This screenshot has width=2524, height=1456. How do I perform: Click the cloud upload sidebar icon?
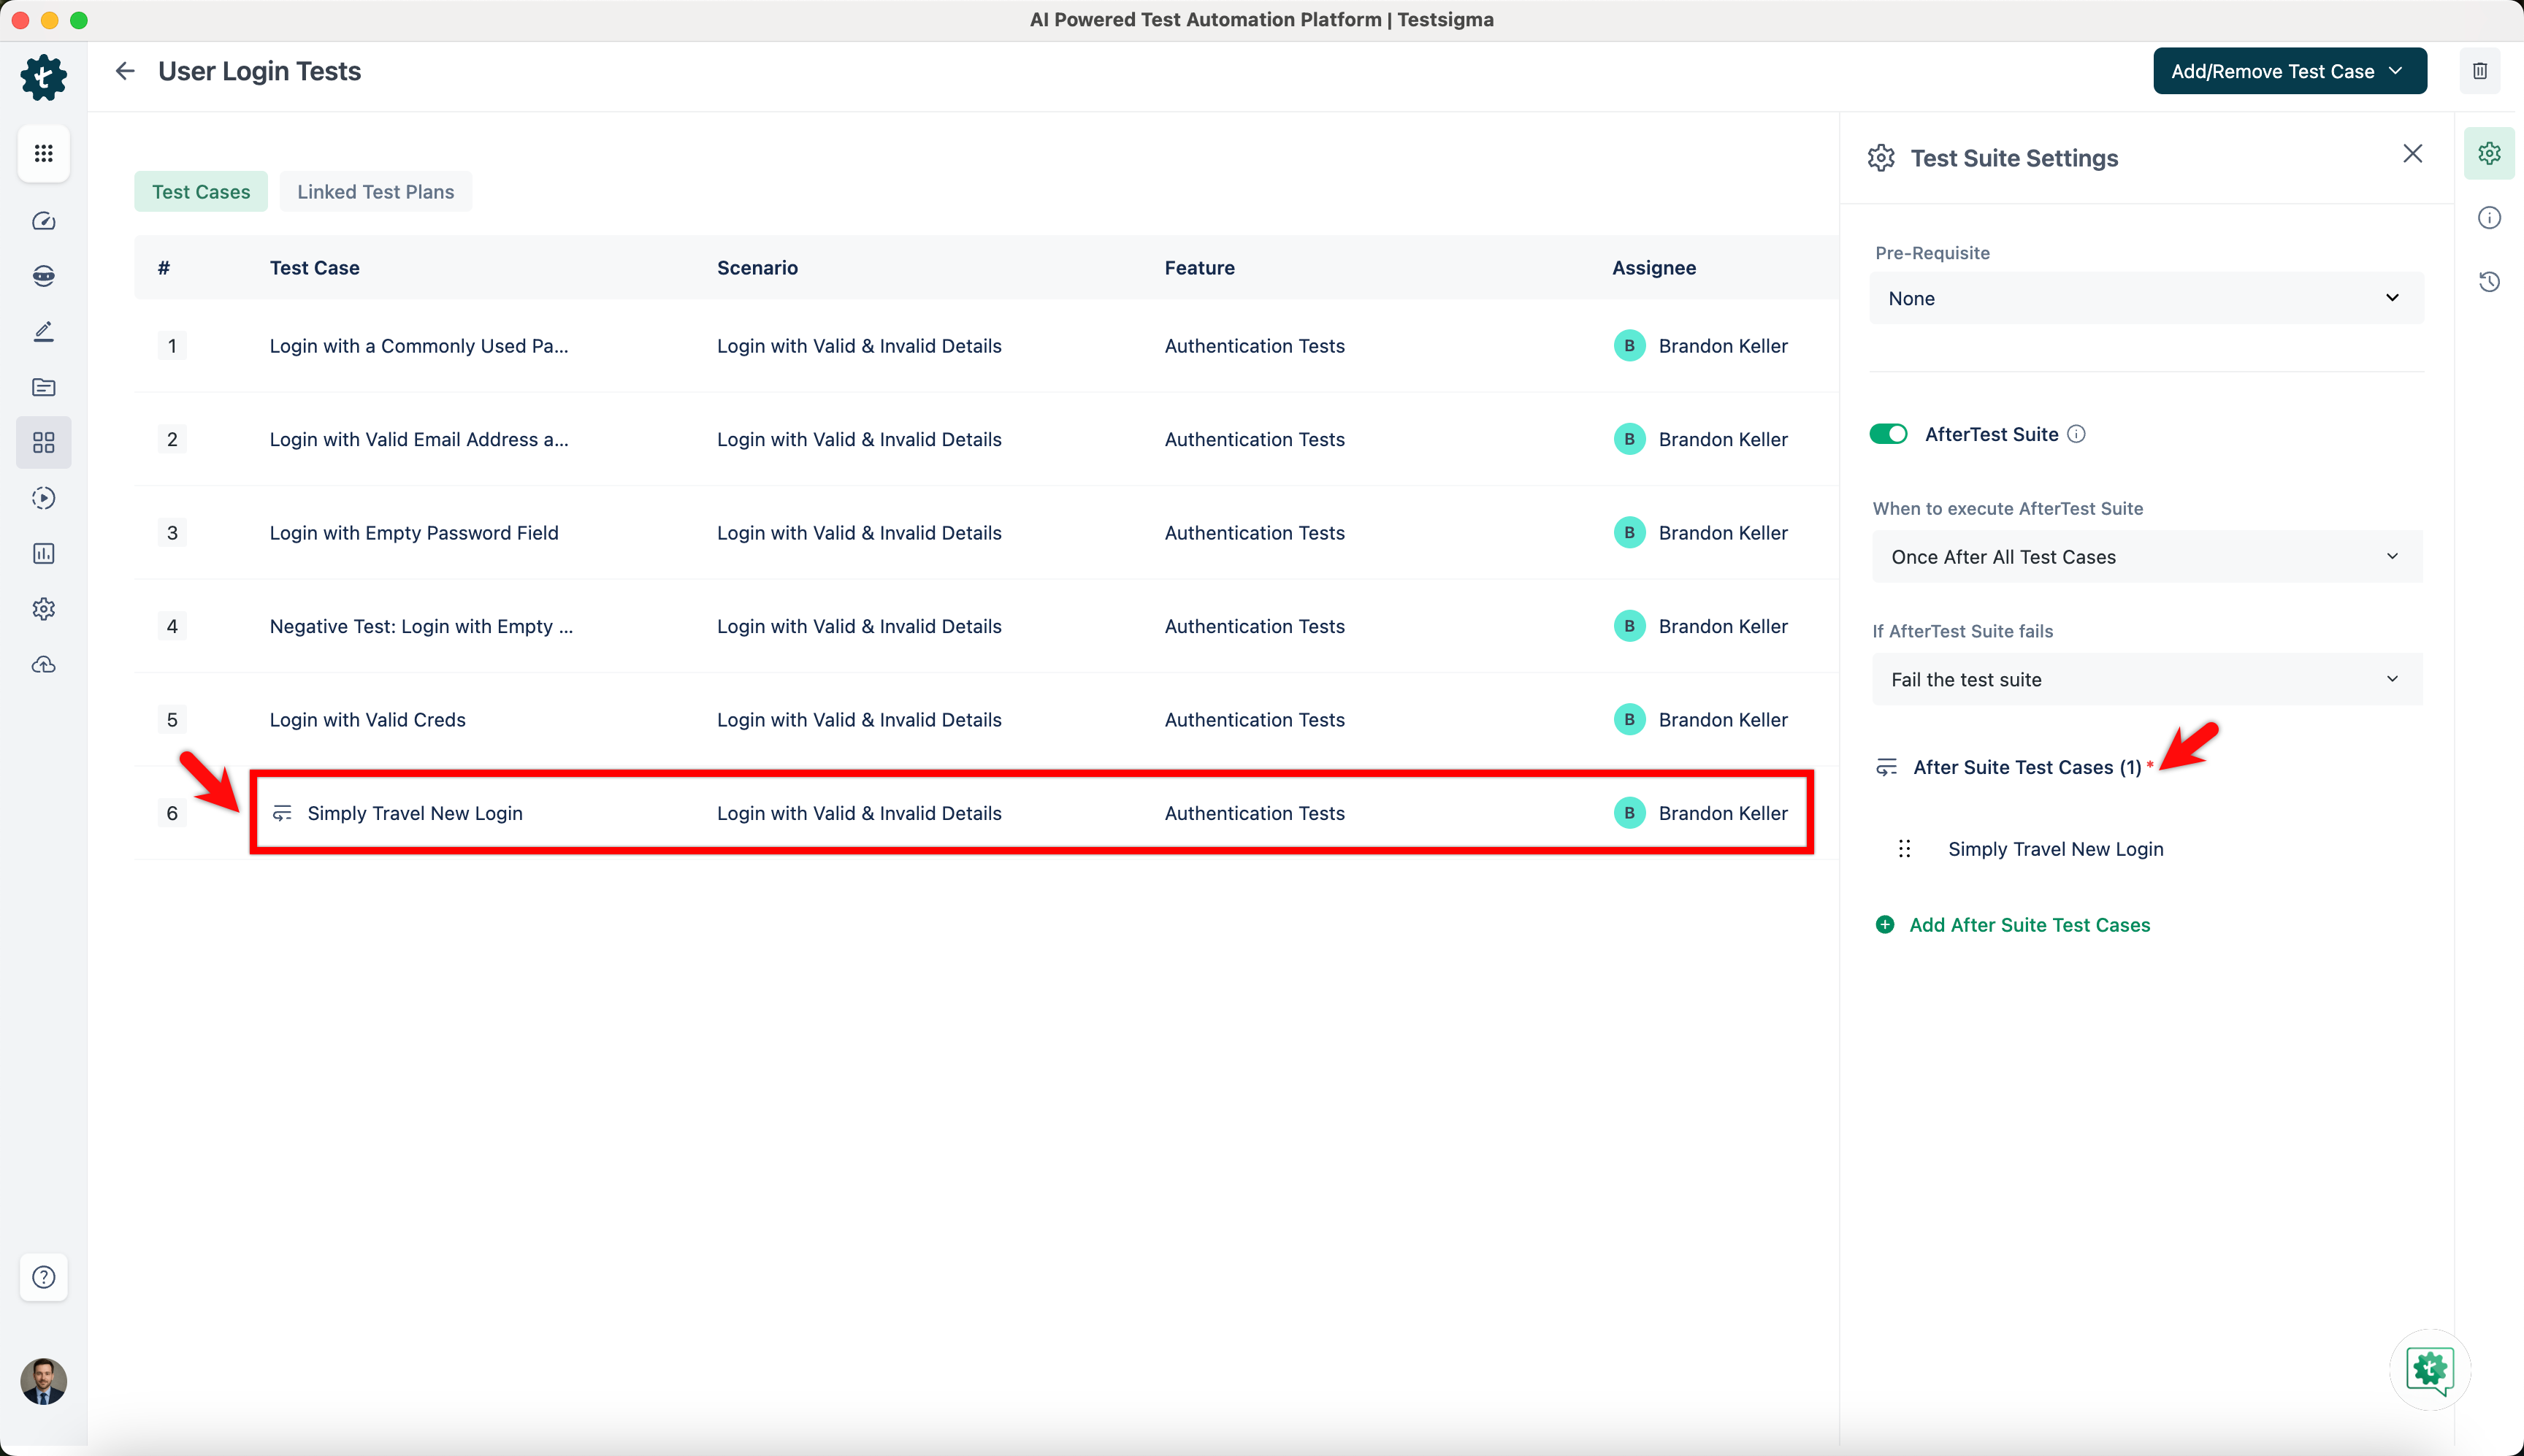[43, 665]
